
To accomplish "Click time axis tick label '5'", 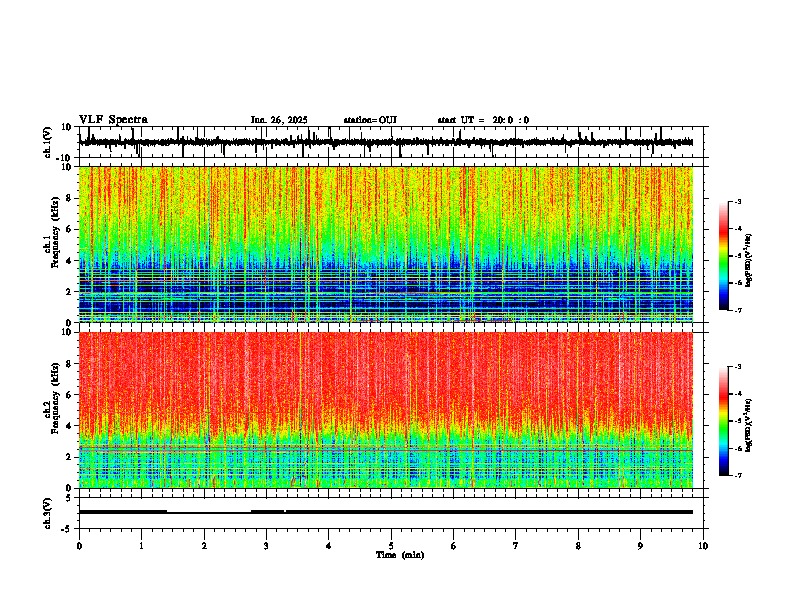I will (391, 546).
